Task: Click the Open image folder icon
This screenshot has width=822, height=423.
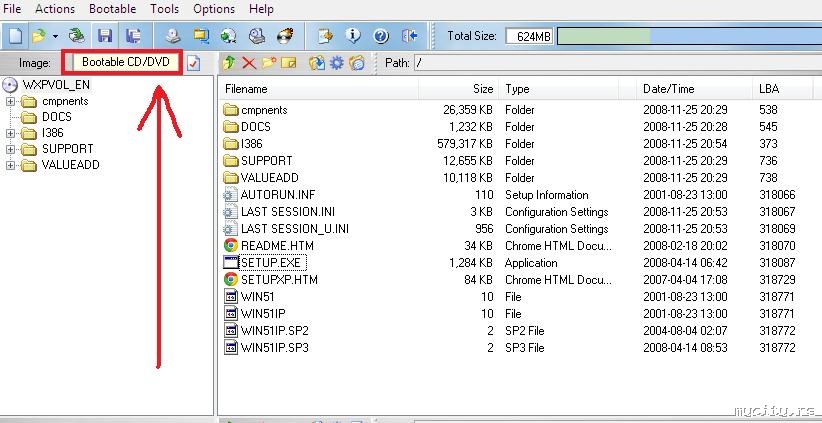Action: [38, 36]
